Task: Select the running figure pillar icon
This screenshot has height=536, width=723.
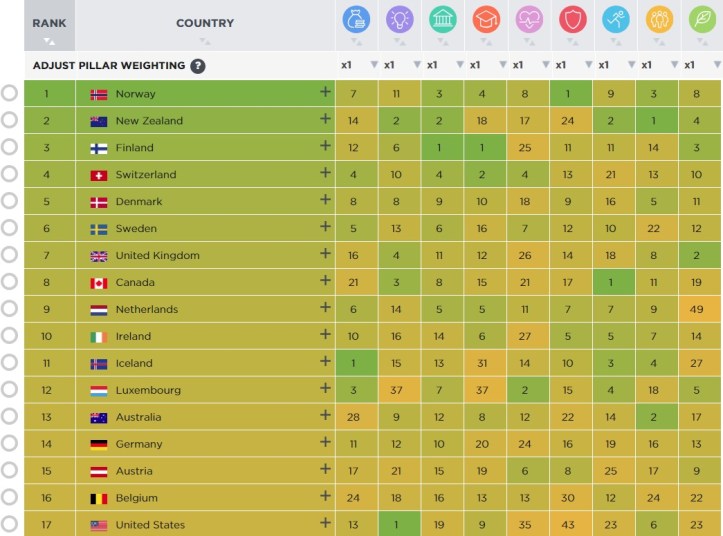Action: click(616, 20)
